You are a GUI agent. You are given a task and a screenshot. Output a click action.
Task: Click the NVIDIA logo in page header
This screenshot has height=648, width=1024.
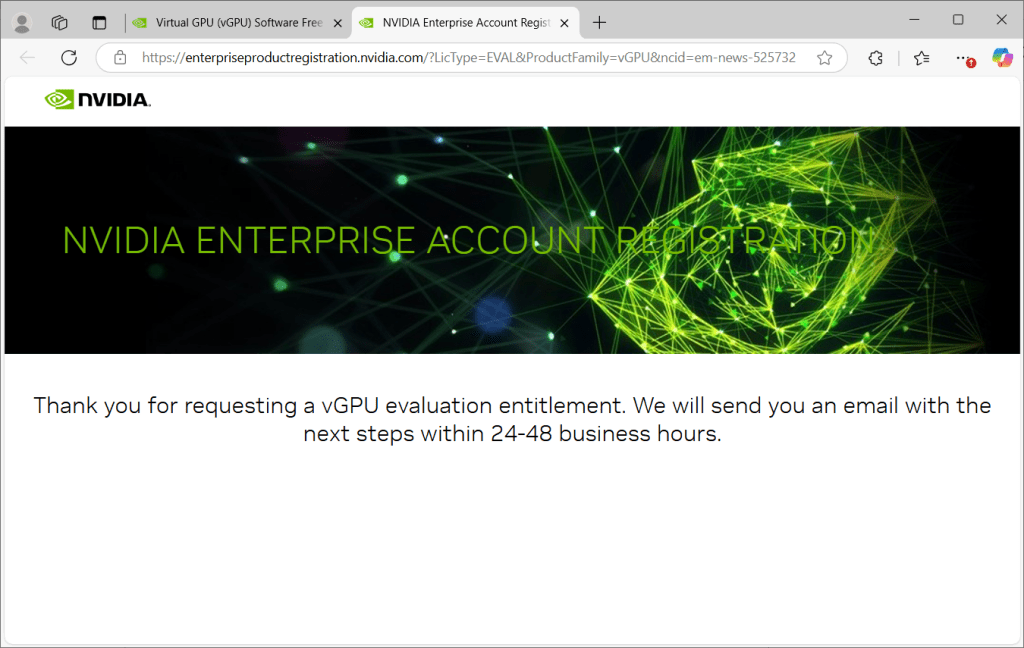point(98,99)
